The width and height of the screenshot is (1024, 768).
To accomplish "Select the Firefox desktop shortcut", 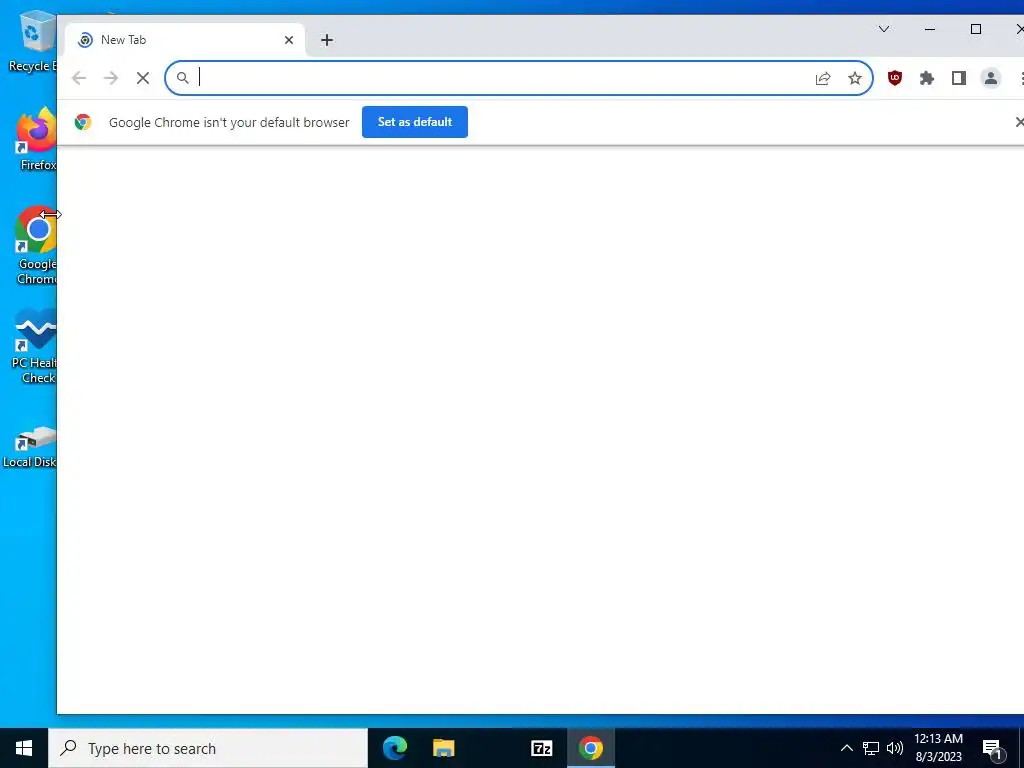I will (36, 139).
